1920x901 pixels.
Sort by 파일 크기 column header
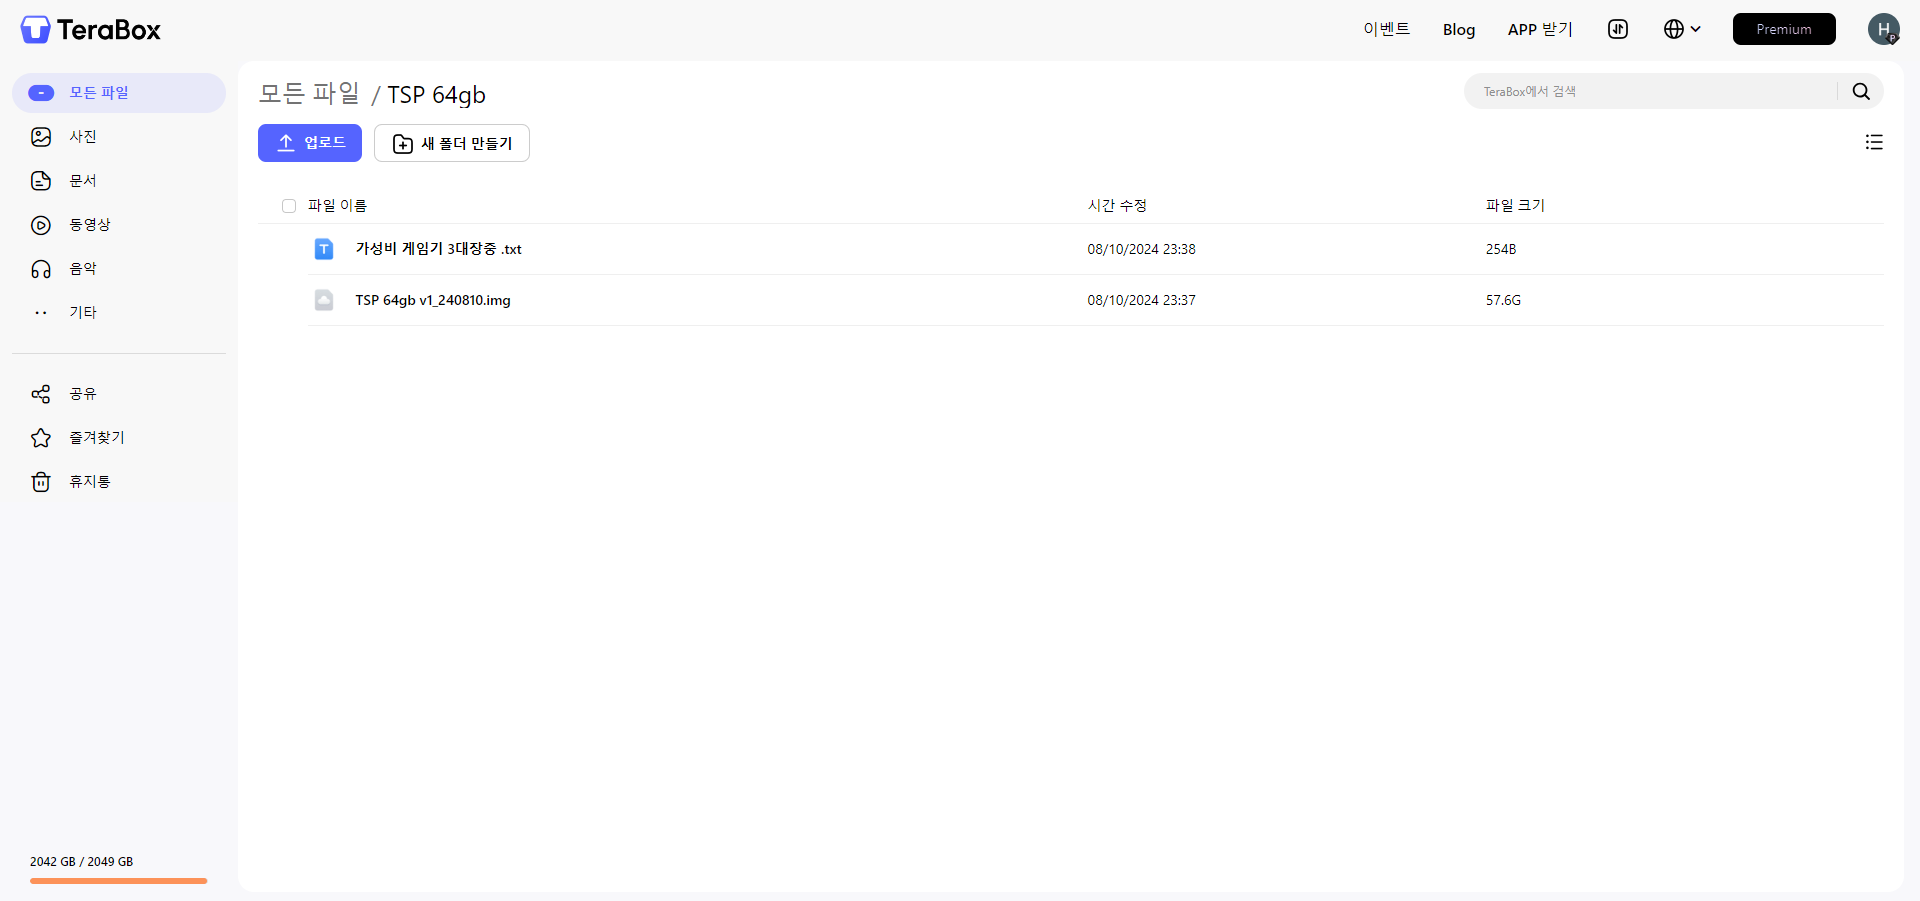(1515, 206)
